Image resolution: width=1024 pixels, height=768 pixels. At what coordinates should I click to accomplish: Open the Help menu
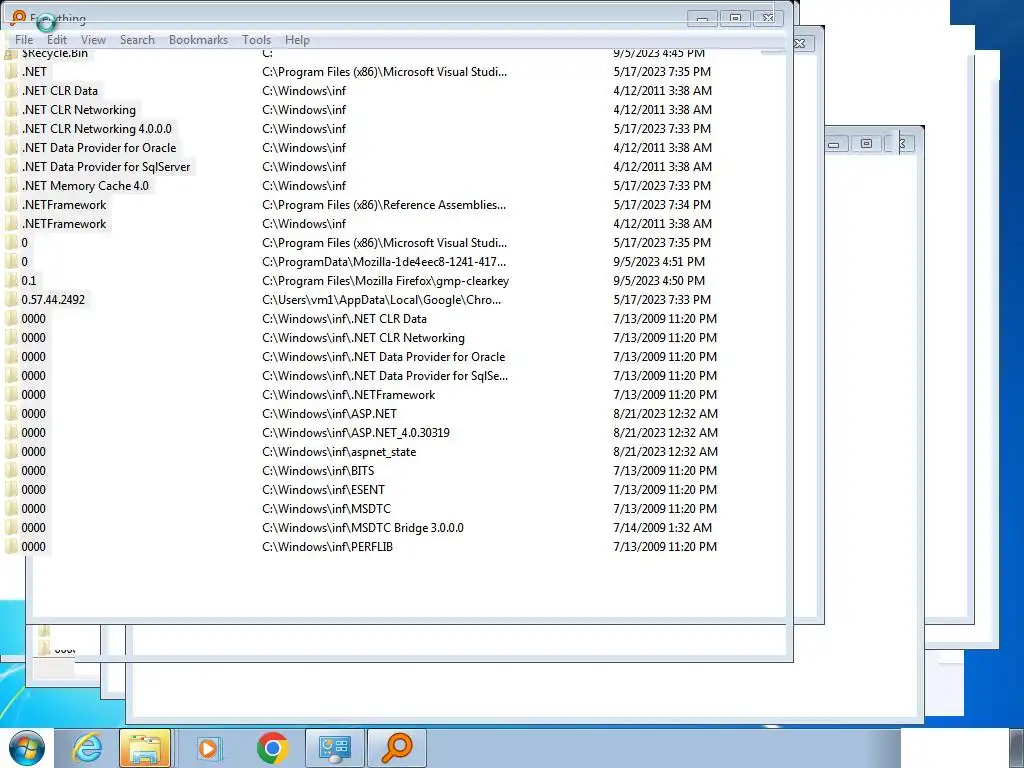297,40
